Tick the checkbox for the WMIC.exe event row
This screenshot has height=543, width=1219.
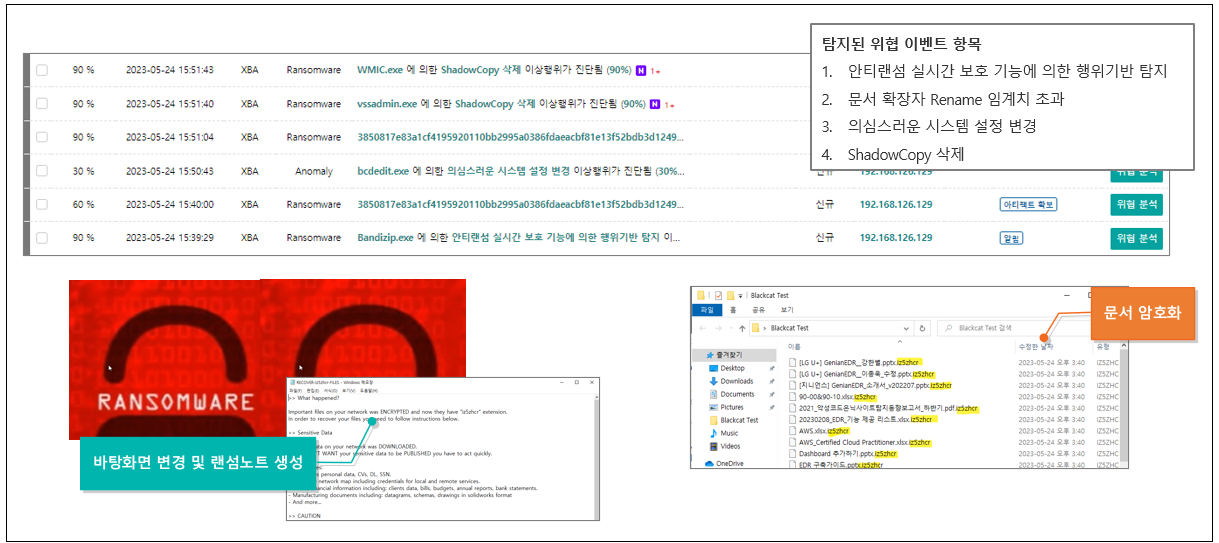click(x=42, y=70)
